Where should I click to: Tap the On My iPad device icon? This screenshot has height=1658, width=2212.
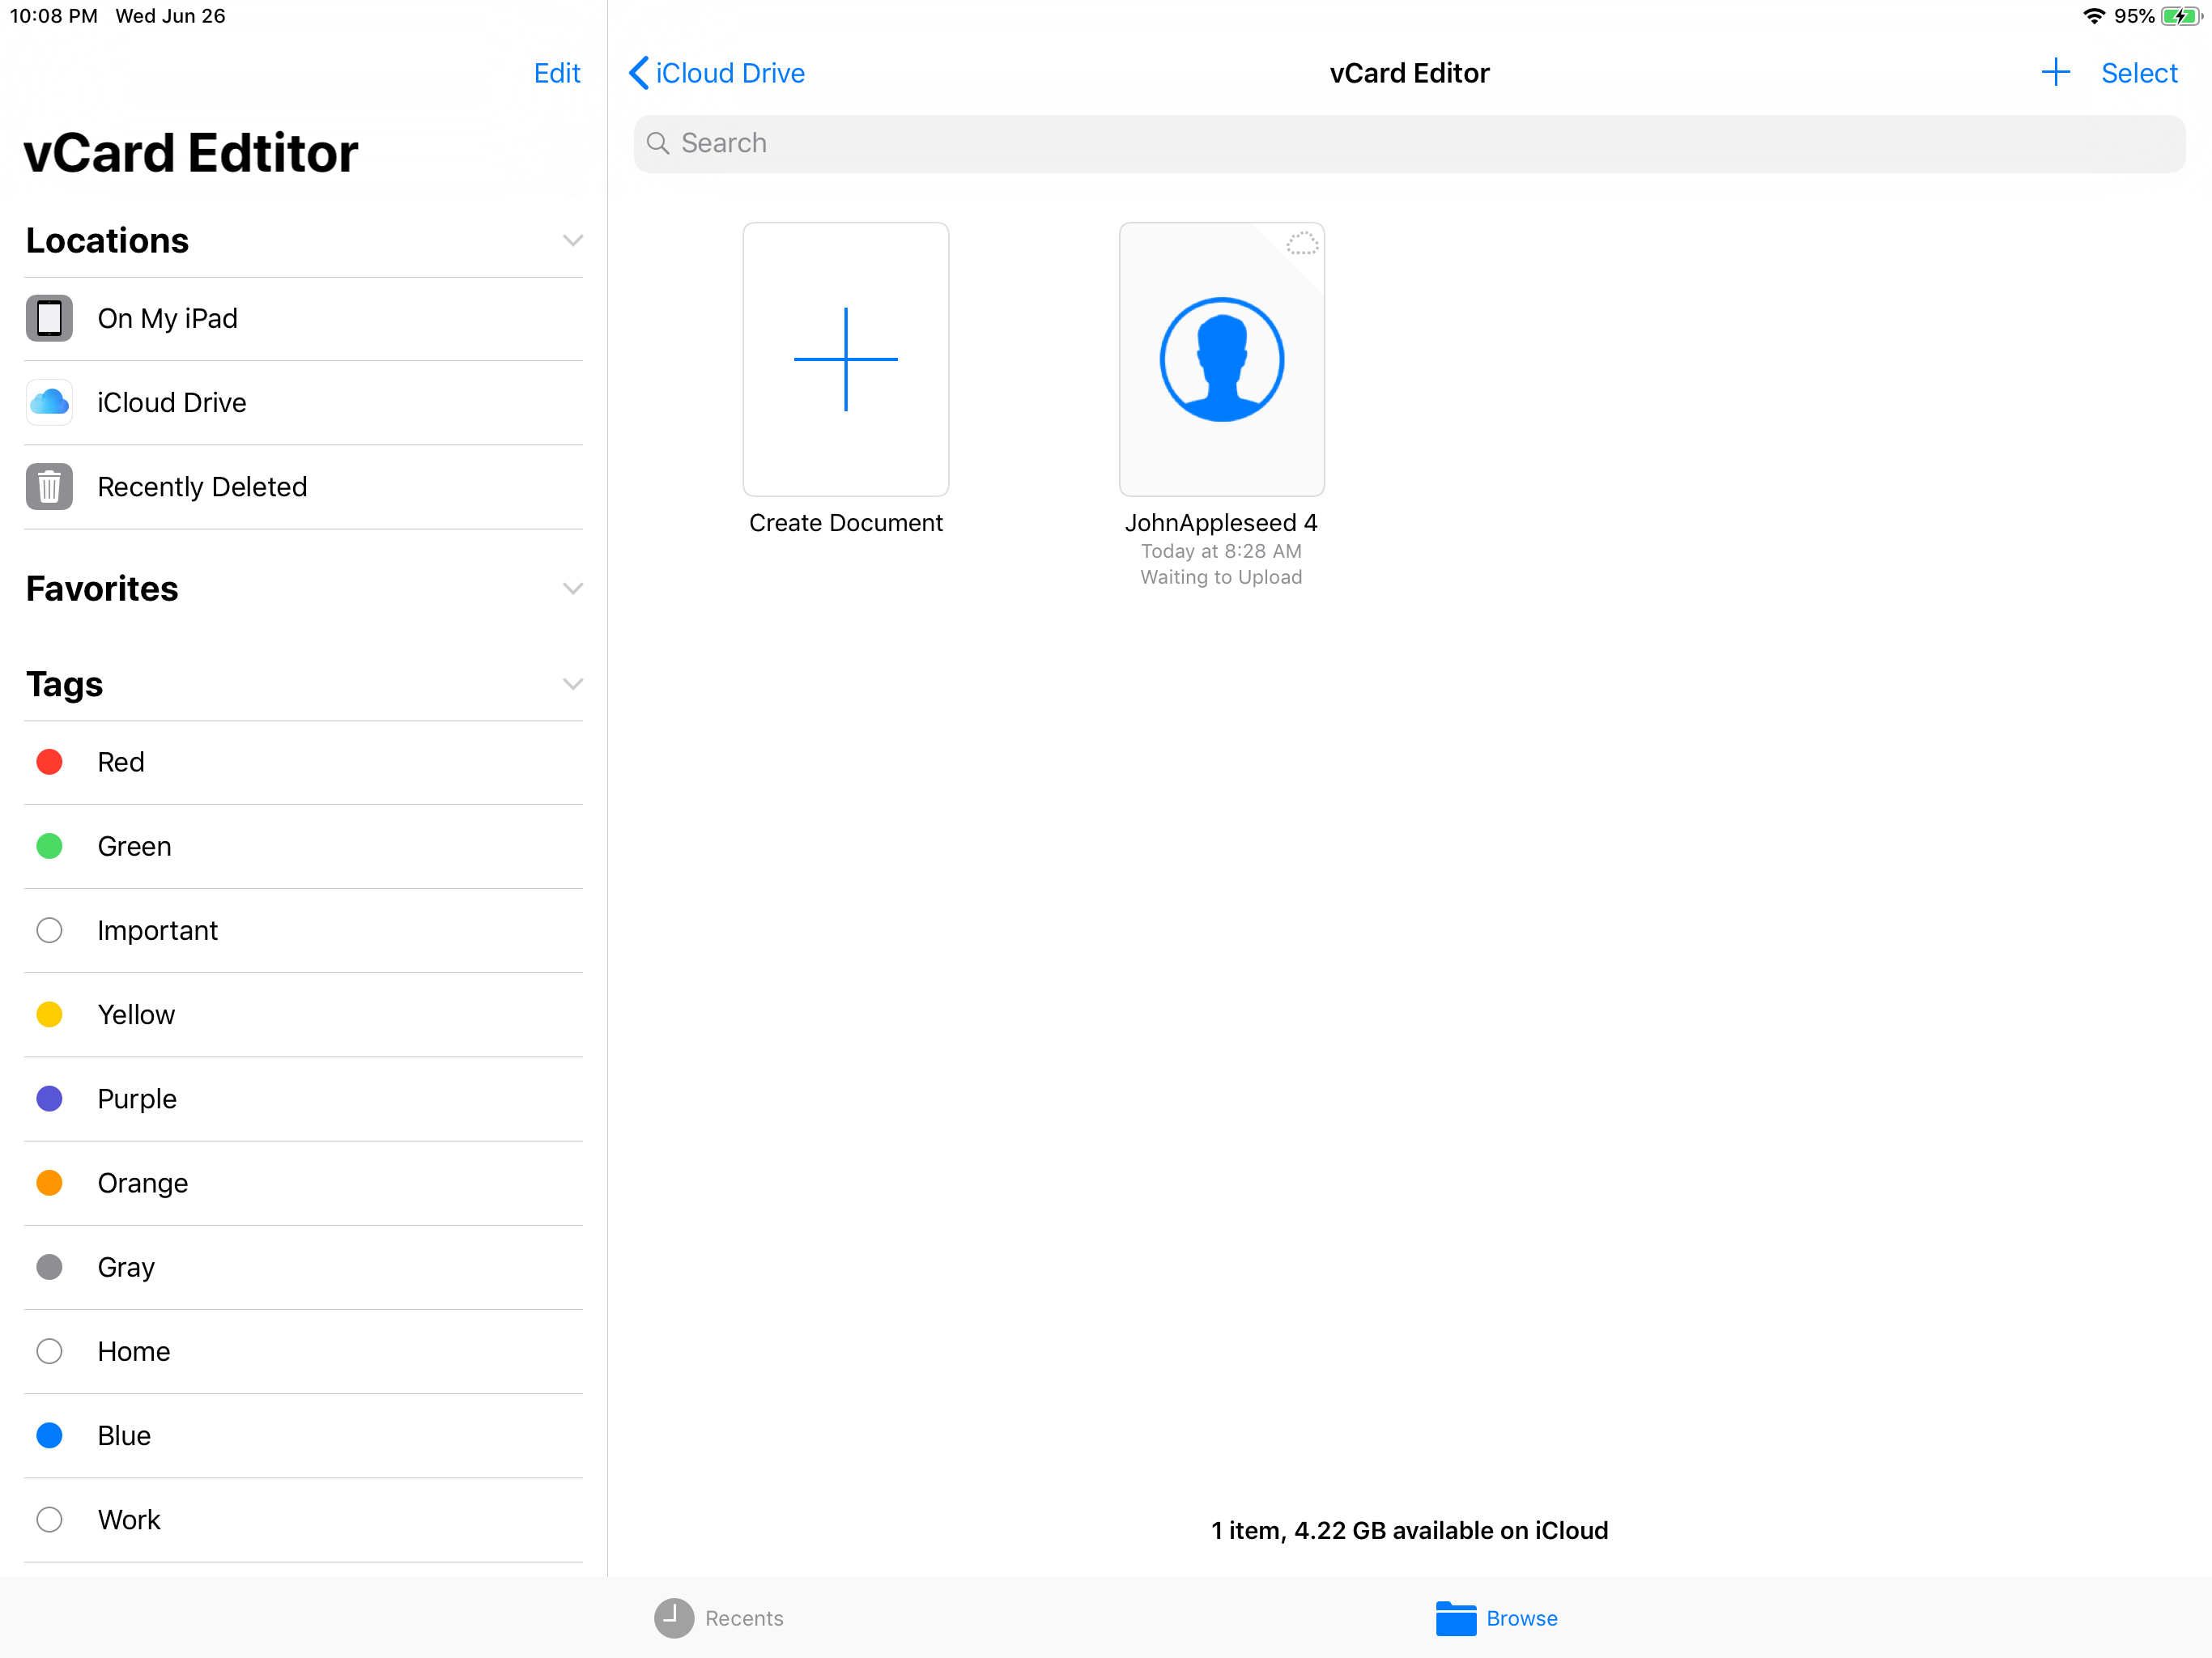coord(49,318)
